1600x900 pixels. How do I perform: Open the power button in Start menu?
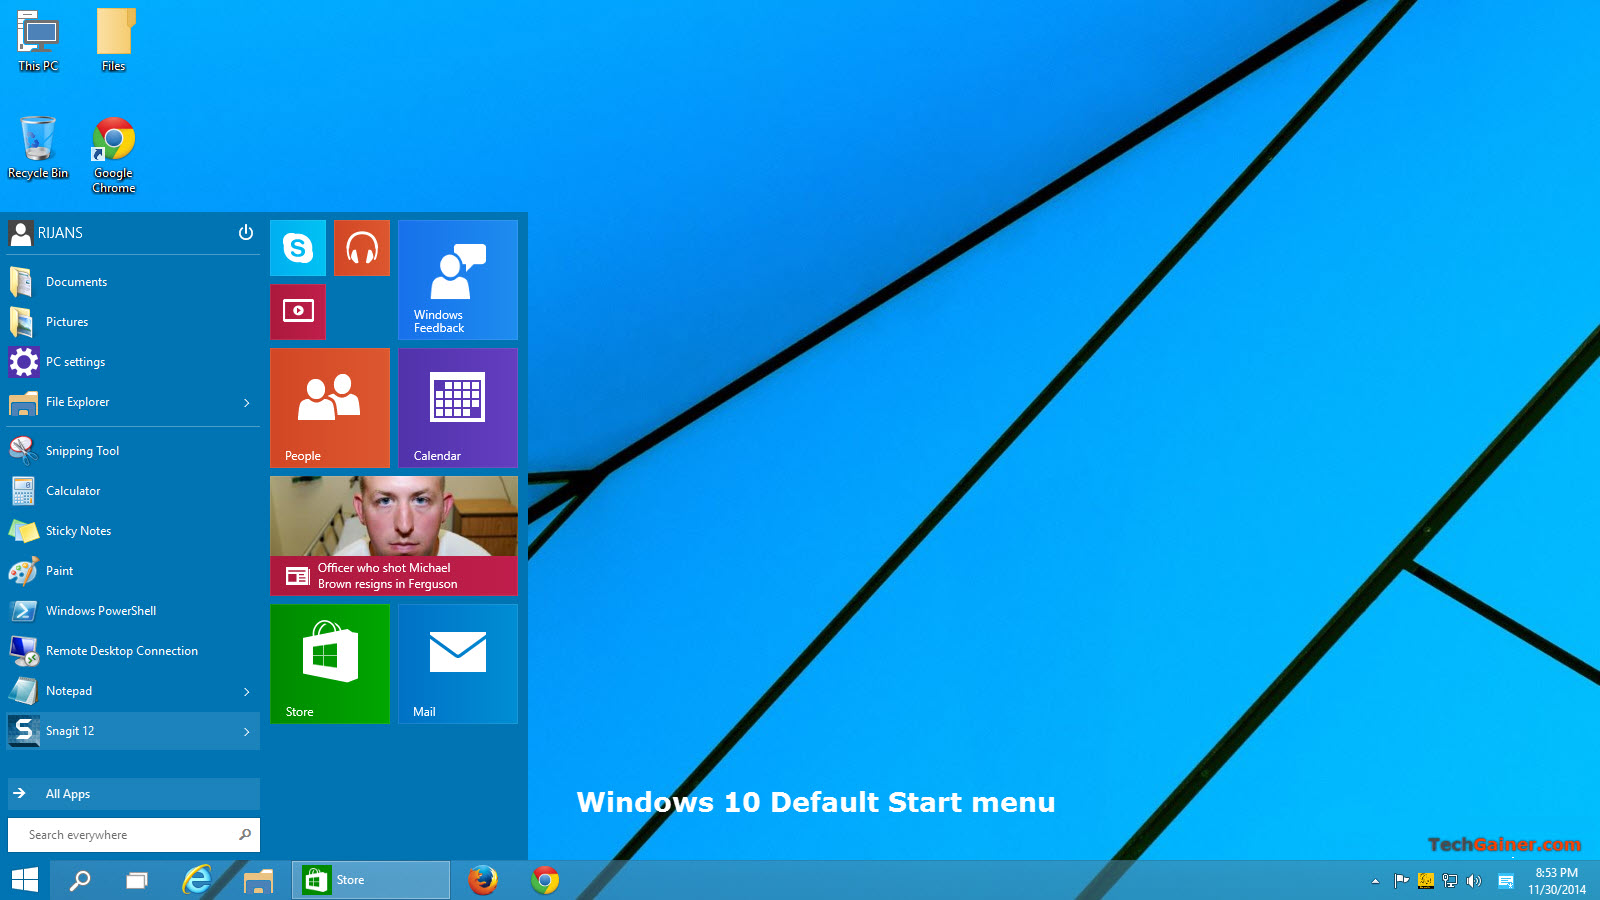click(245, 232)
